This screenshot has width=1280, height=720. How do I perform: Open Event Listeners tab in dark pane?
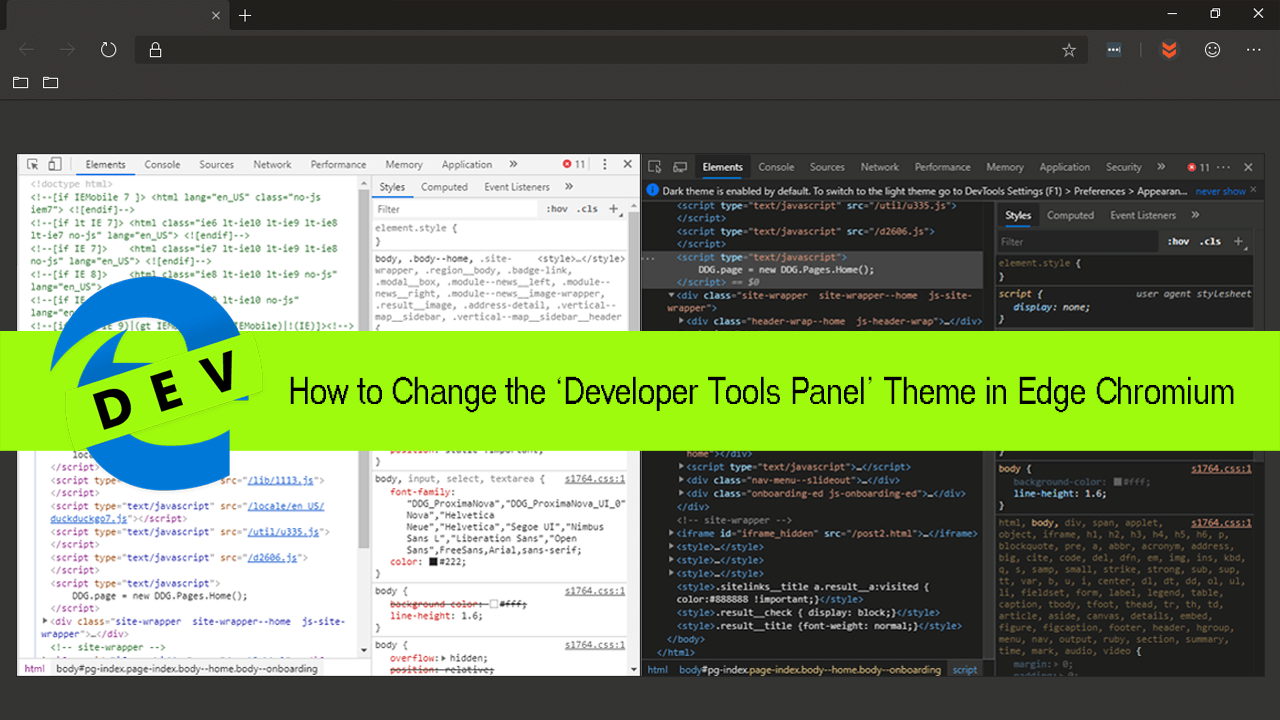pyautogui.click(x=1143, y=215)
